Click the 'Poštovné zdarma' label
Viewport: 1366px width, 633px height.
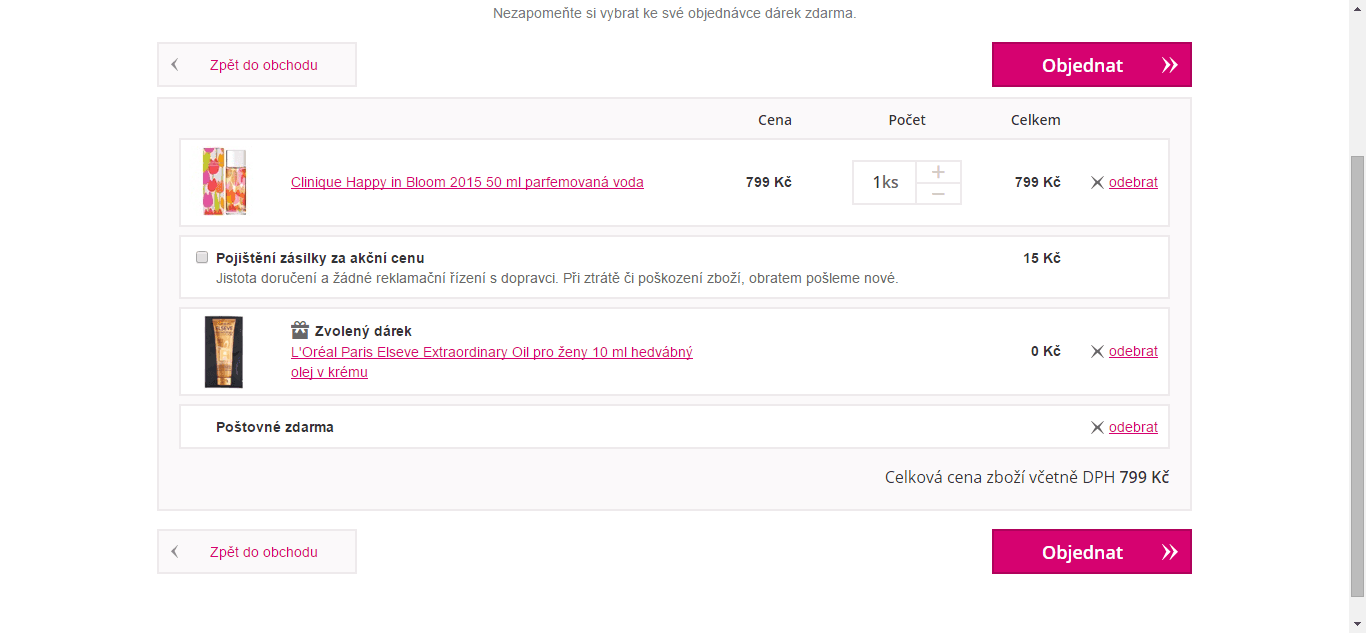[275, 427]
